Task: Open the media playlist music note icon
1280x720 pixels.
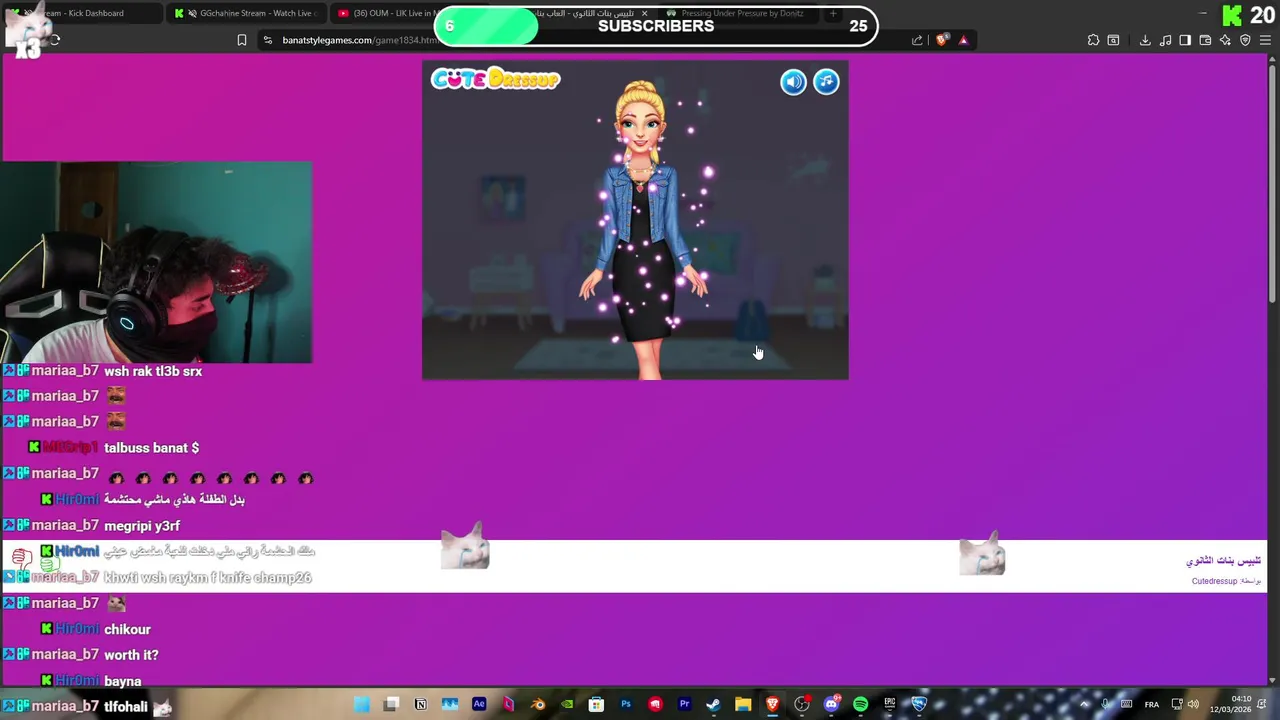Action: pyautogui.click(x=1165, y=40)
